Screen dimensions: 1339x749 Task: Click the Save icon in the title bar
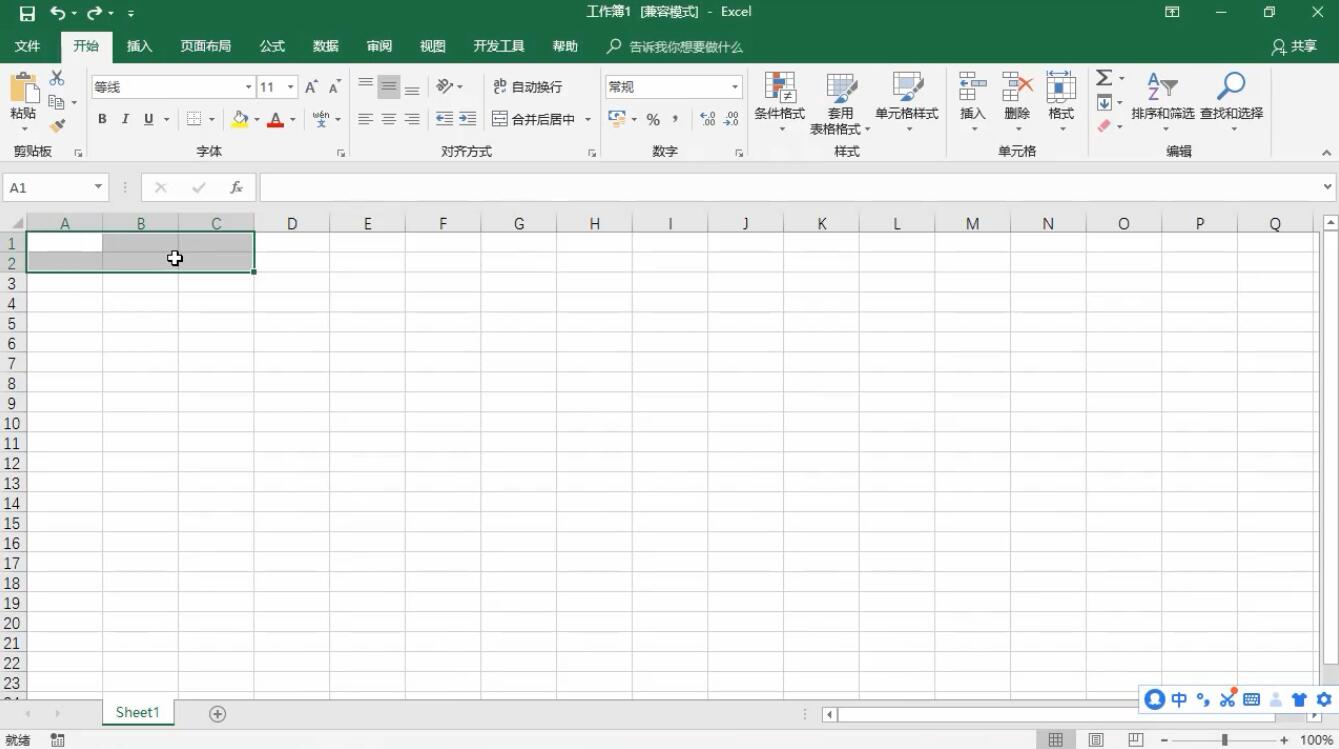tap(27, 13)
